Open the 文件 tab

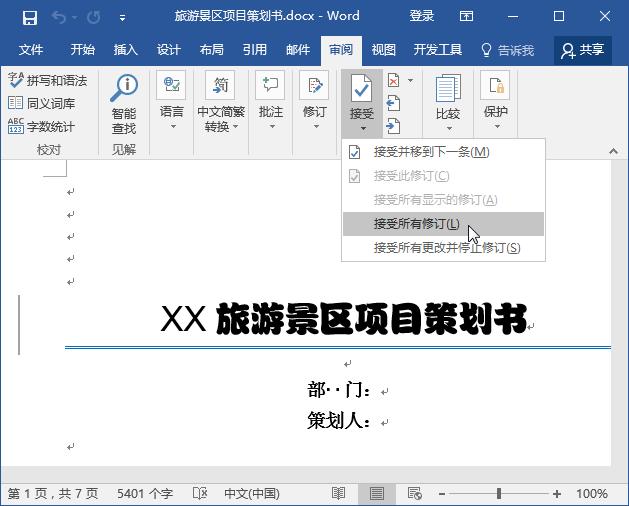(x=31, y=50)
